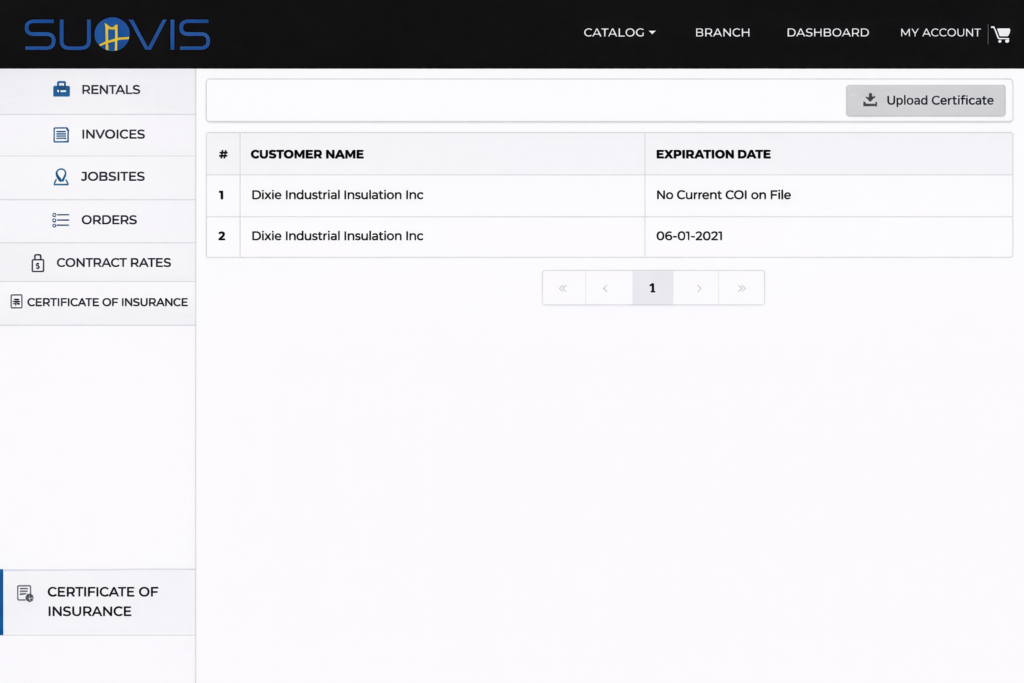
Task: Go to My Account
Action: (x=940, y=32)
